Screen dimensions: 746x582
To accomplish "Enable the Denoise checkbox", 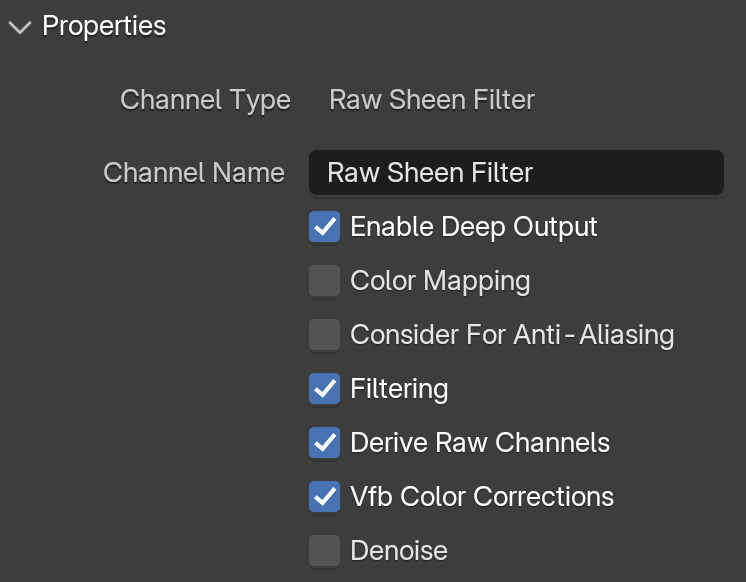I will [x=324, y=551].
